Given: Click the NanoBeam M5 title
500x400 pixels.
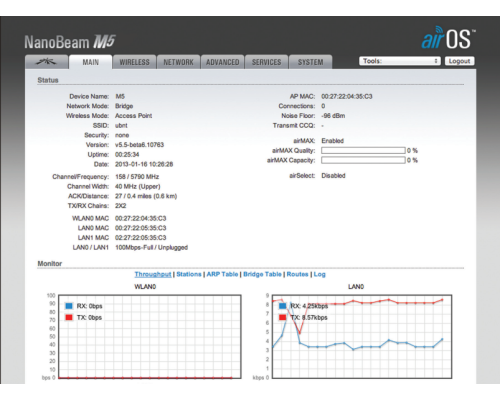Looking at the screenshot, I should pyautogui.click(x=70, y=42).
